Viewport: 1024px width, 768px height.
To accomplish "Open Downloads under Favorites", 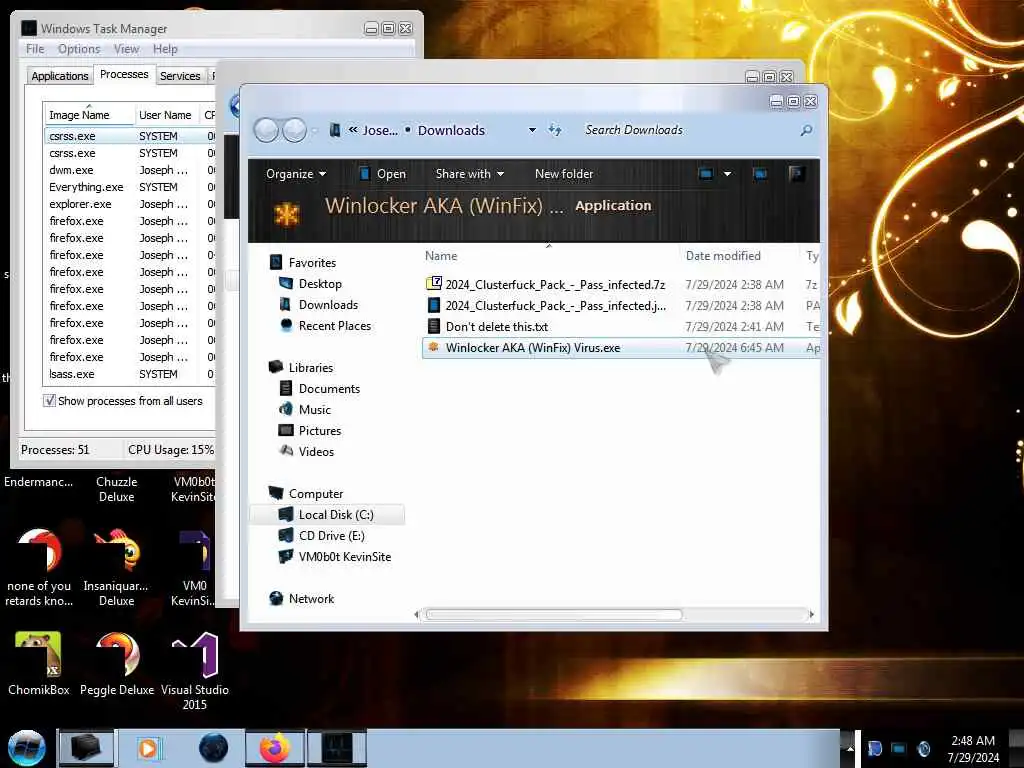I will 328,304.
